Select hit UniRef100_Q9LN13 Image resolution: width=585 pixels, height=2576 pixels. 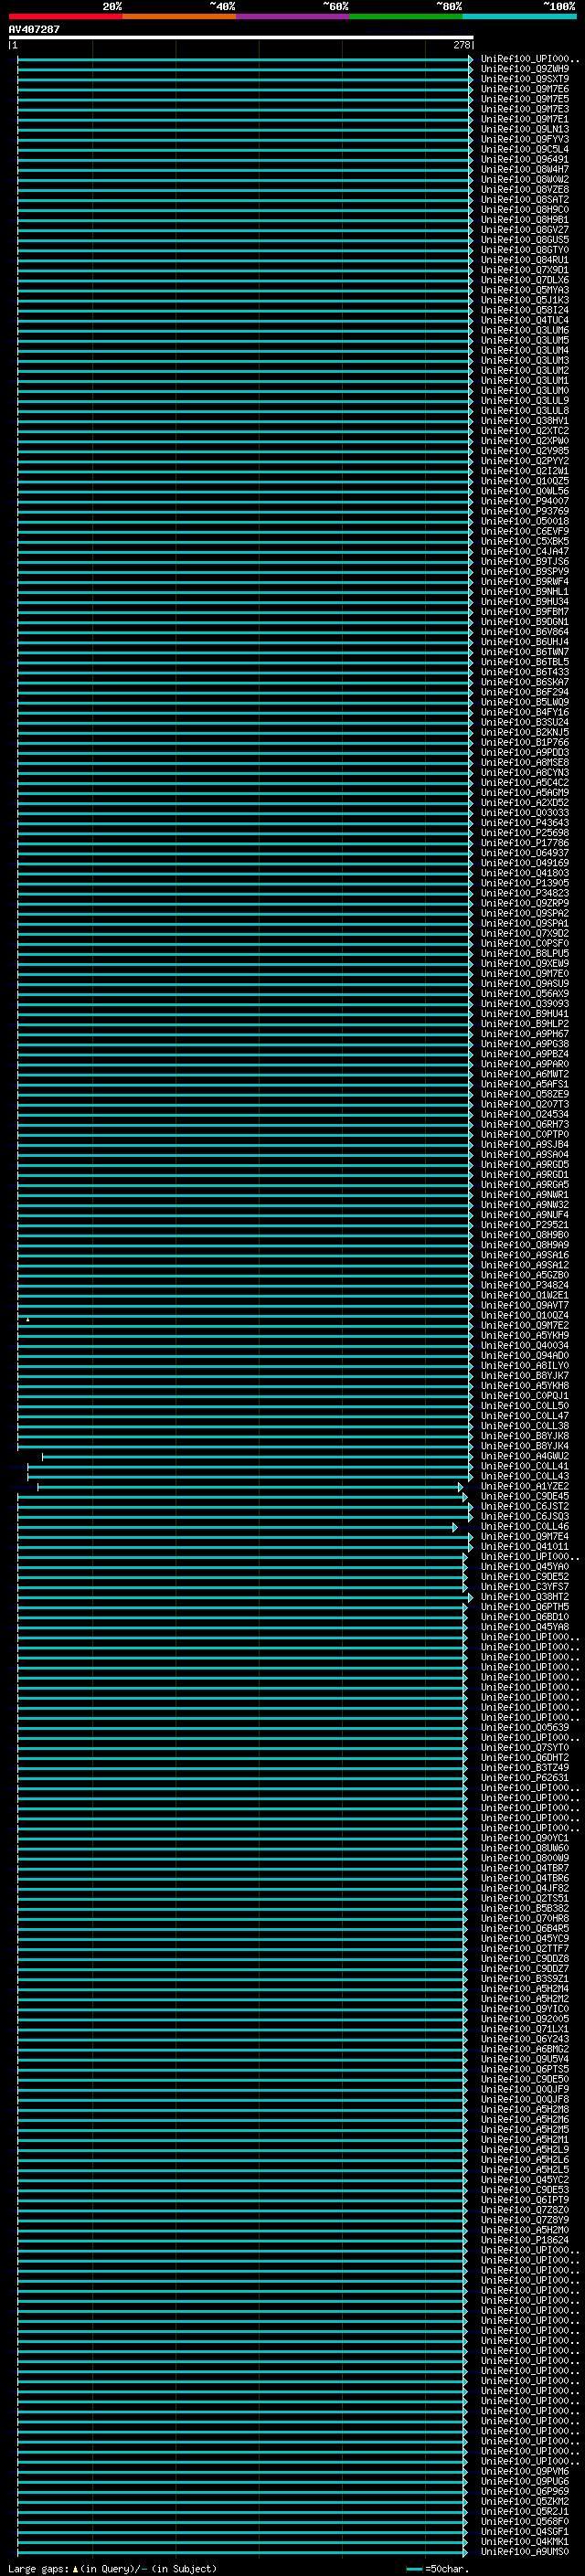525,129
